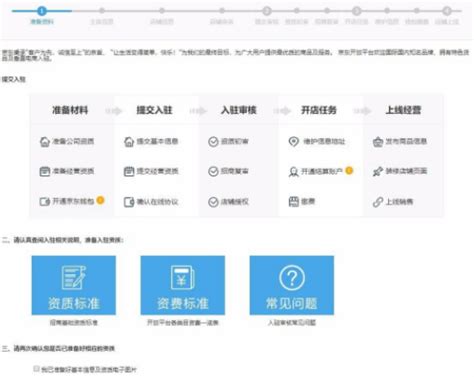The image size is (474, 377).
Task: Click the 准备材料 stage heading
Action: point(70,110)
